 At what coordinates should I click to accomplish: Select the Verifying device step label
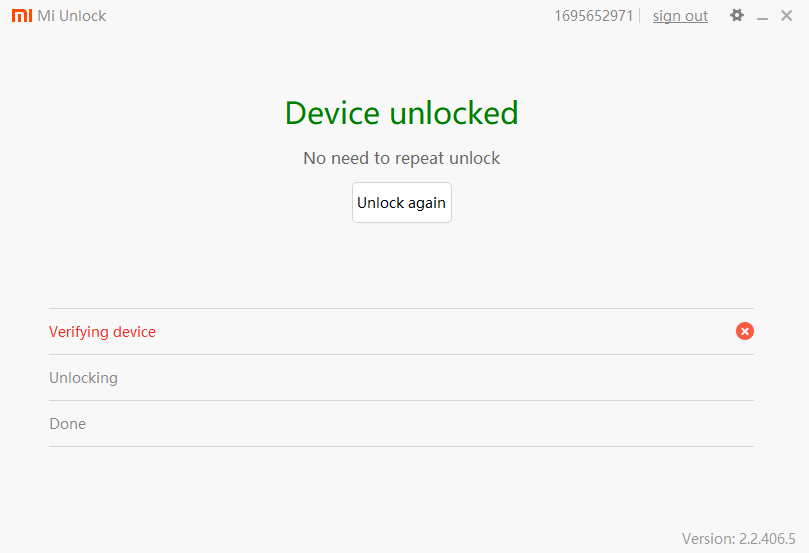click(x=102, y=332)
